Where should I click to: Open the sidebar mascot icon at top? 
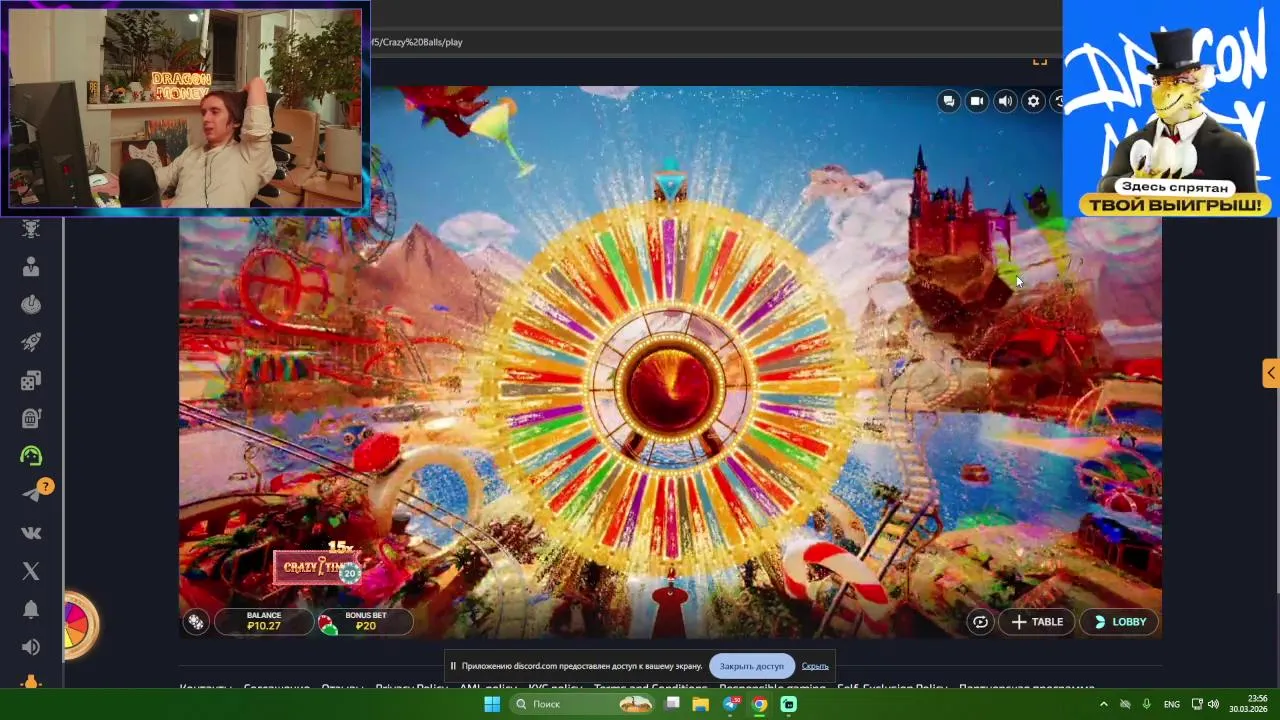pyautogui.click(x=31, y=229)
